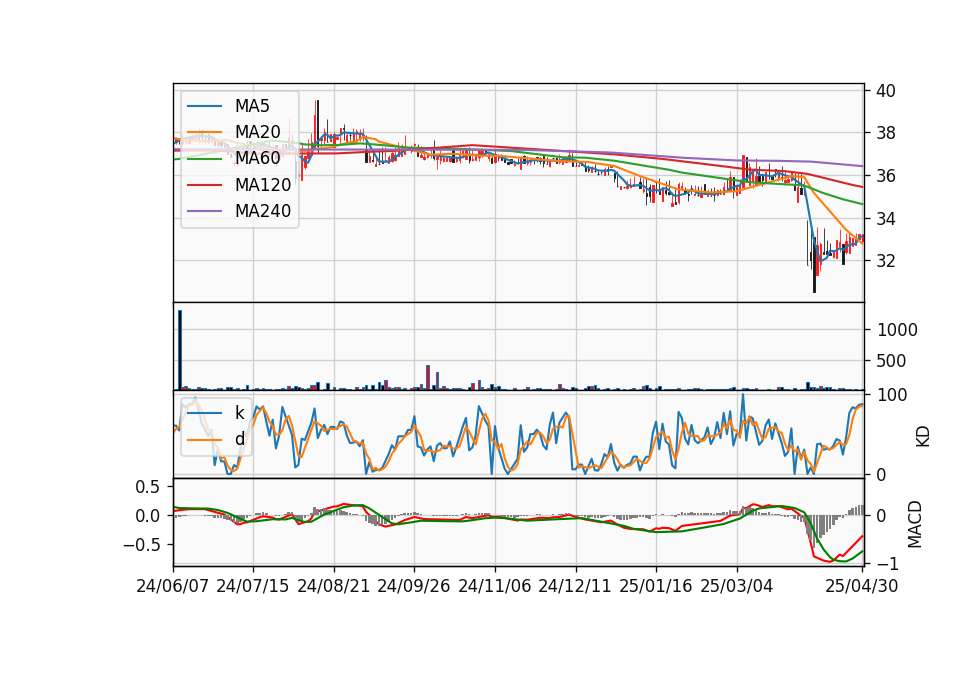The width and height of the screenshot is (960, 690).
Task: Click the 25/03/04 date label
Action: (x=737, y=586)
